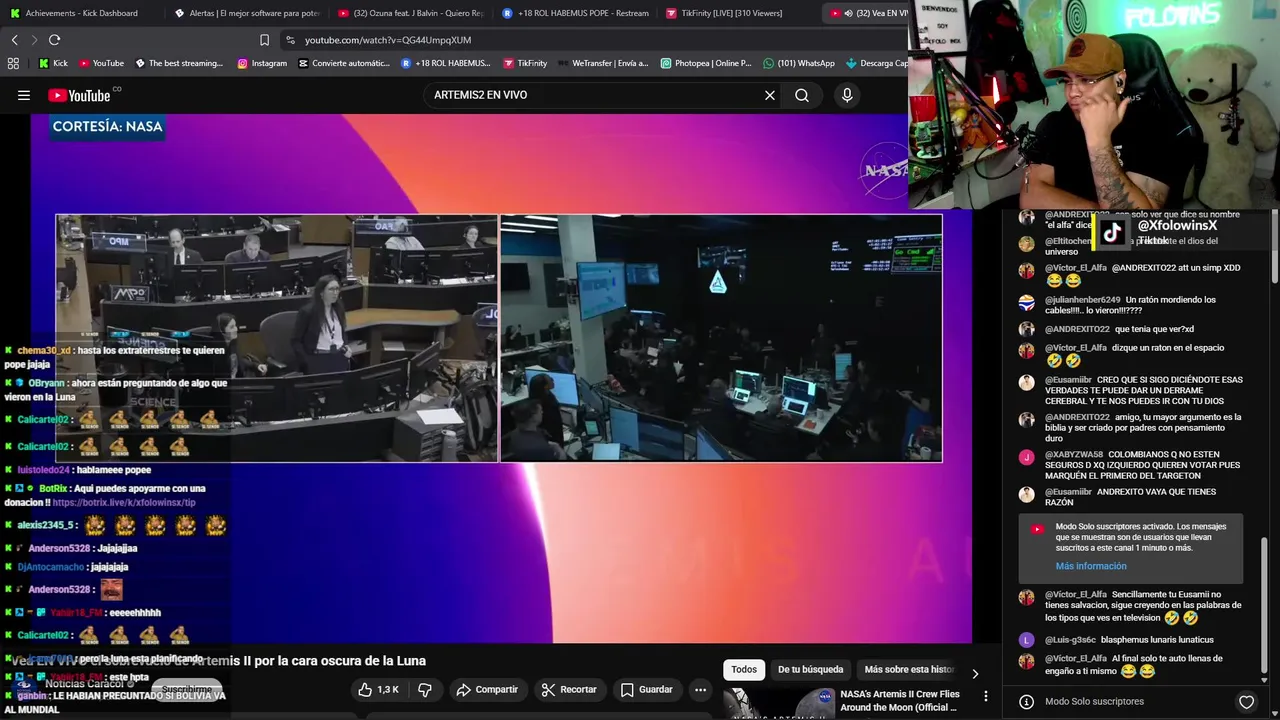Open the YouTube hamburger guide menu
The height and width of the screenshot is (720, 1280).
click(24, 95)
